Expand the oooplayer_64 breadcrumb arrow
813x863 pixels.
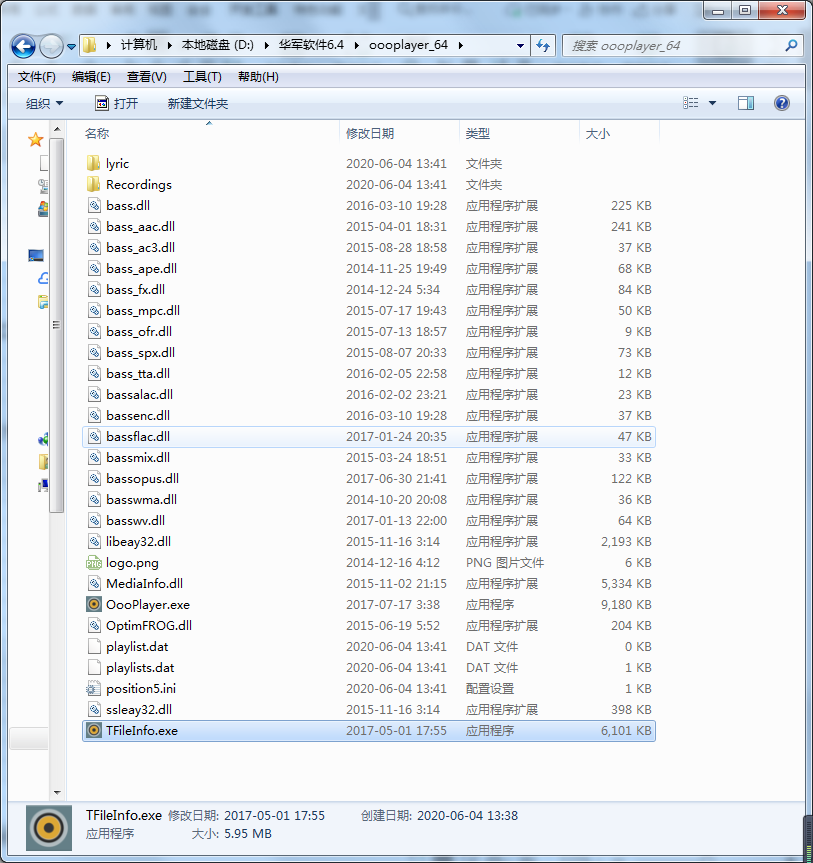(461, 45)
